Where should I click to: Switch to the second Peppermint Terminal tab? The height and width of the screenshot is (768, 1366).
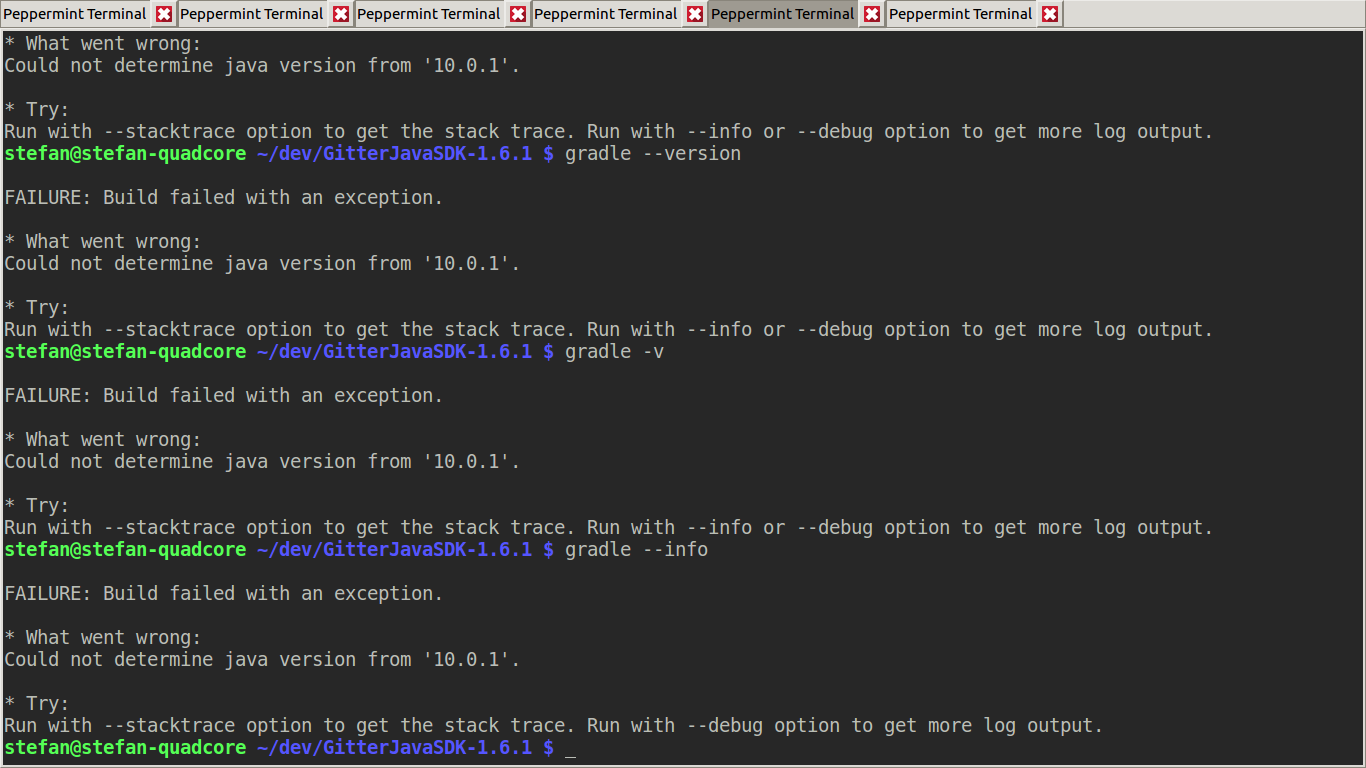pos(251,14)
